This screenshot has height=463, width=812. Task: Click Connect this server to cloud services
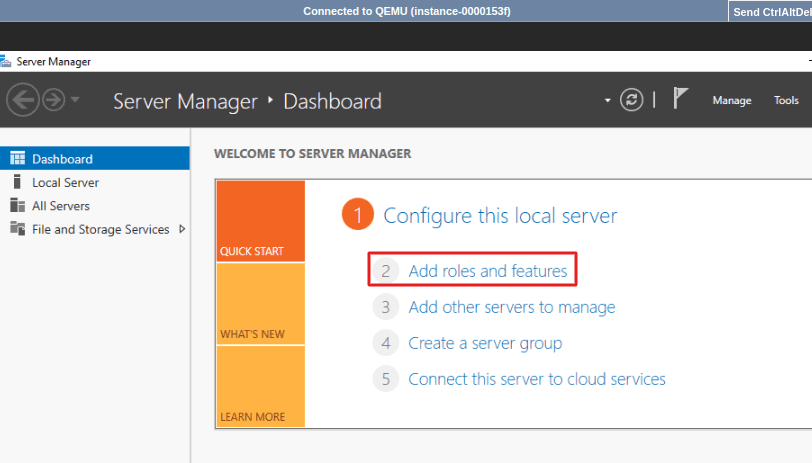536,379
